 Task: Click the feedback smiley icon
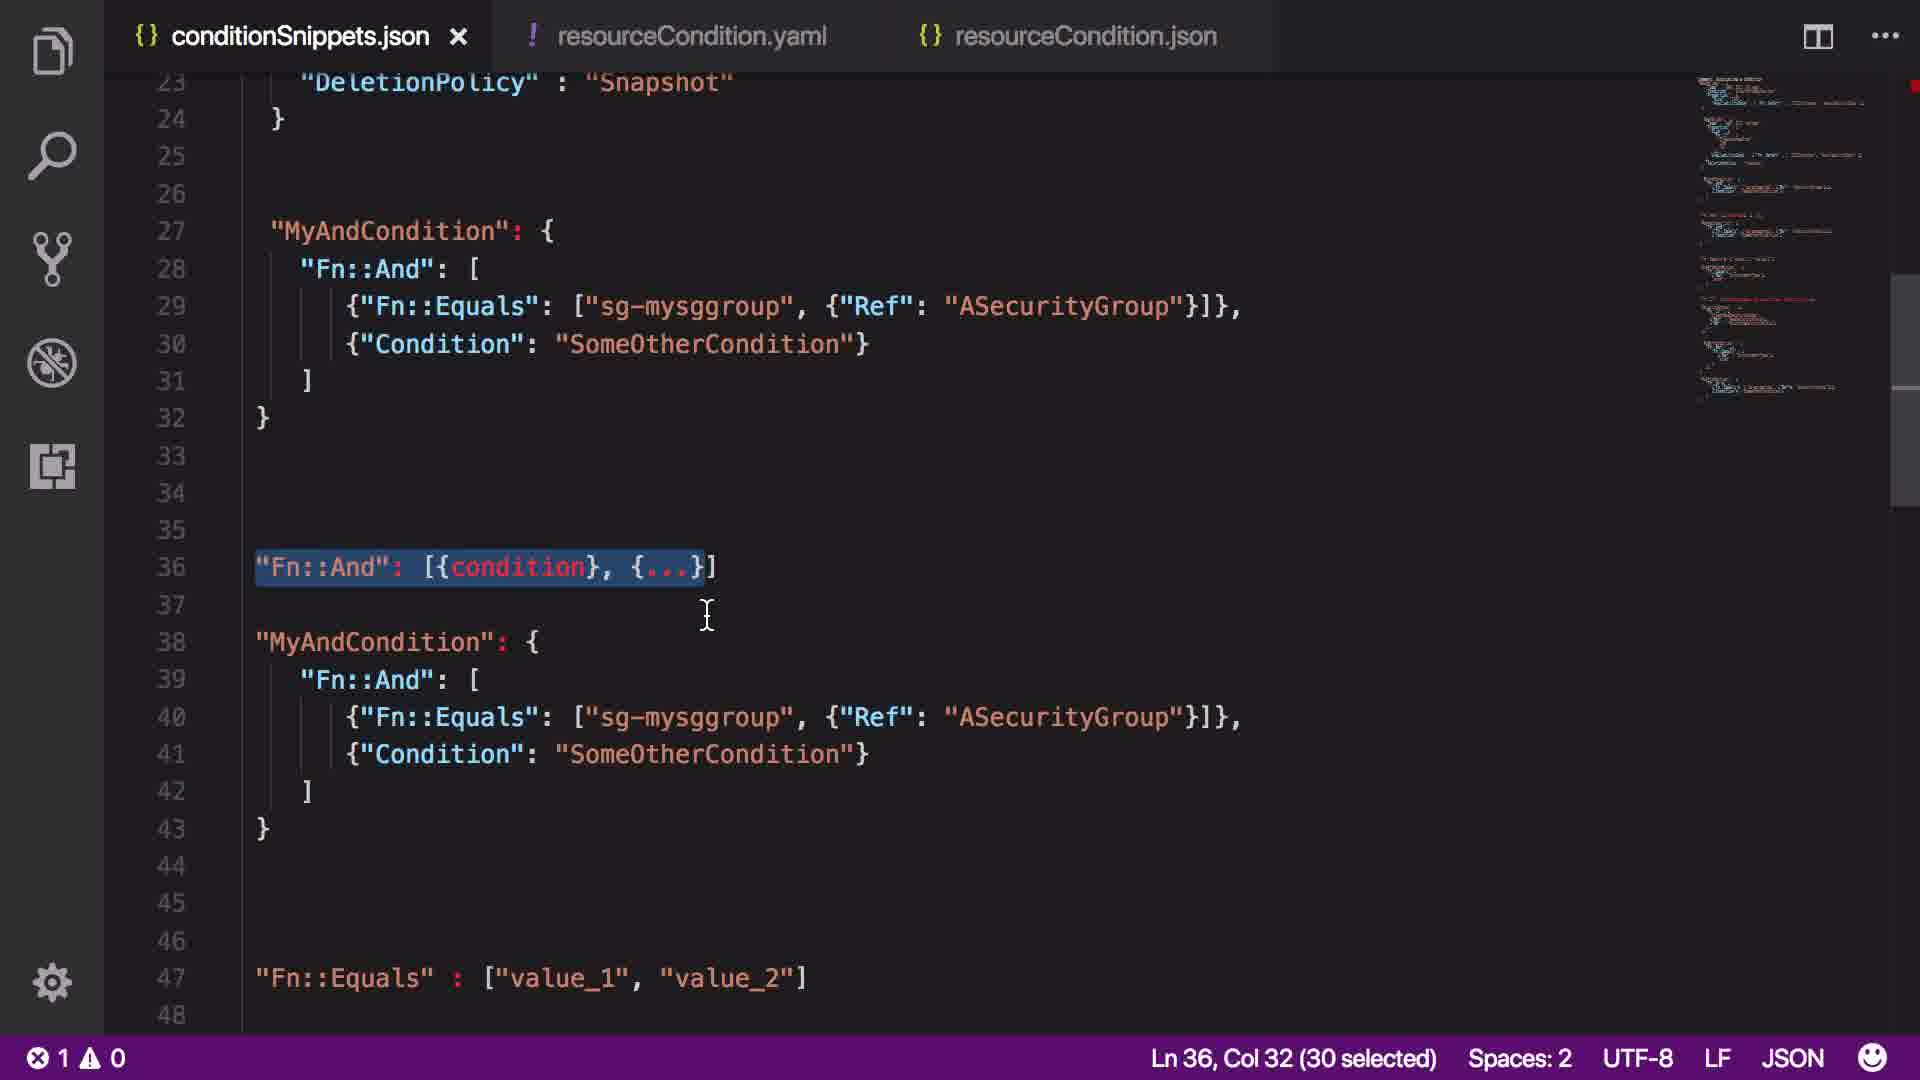(1872, 1058)
